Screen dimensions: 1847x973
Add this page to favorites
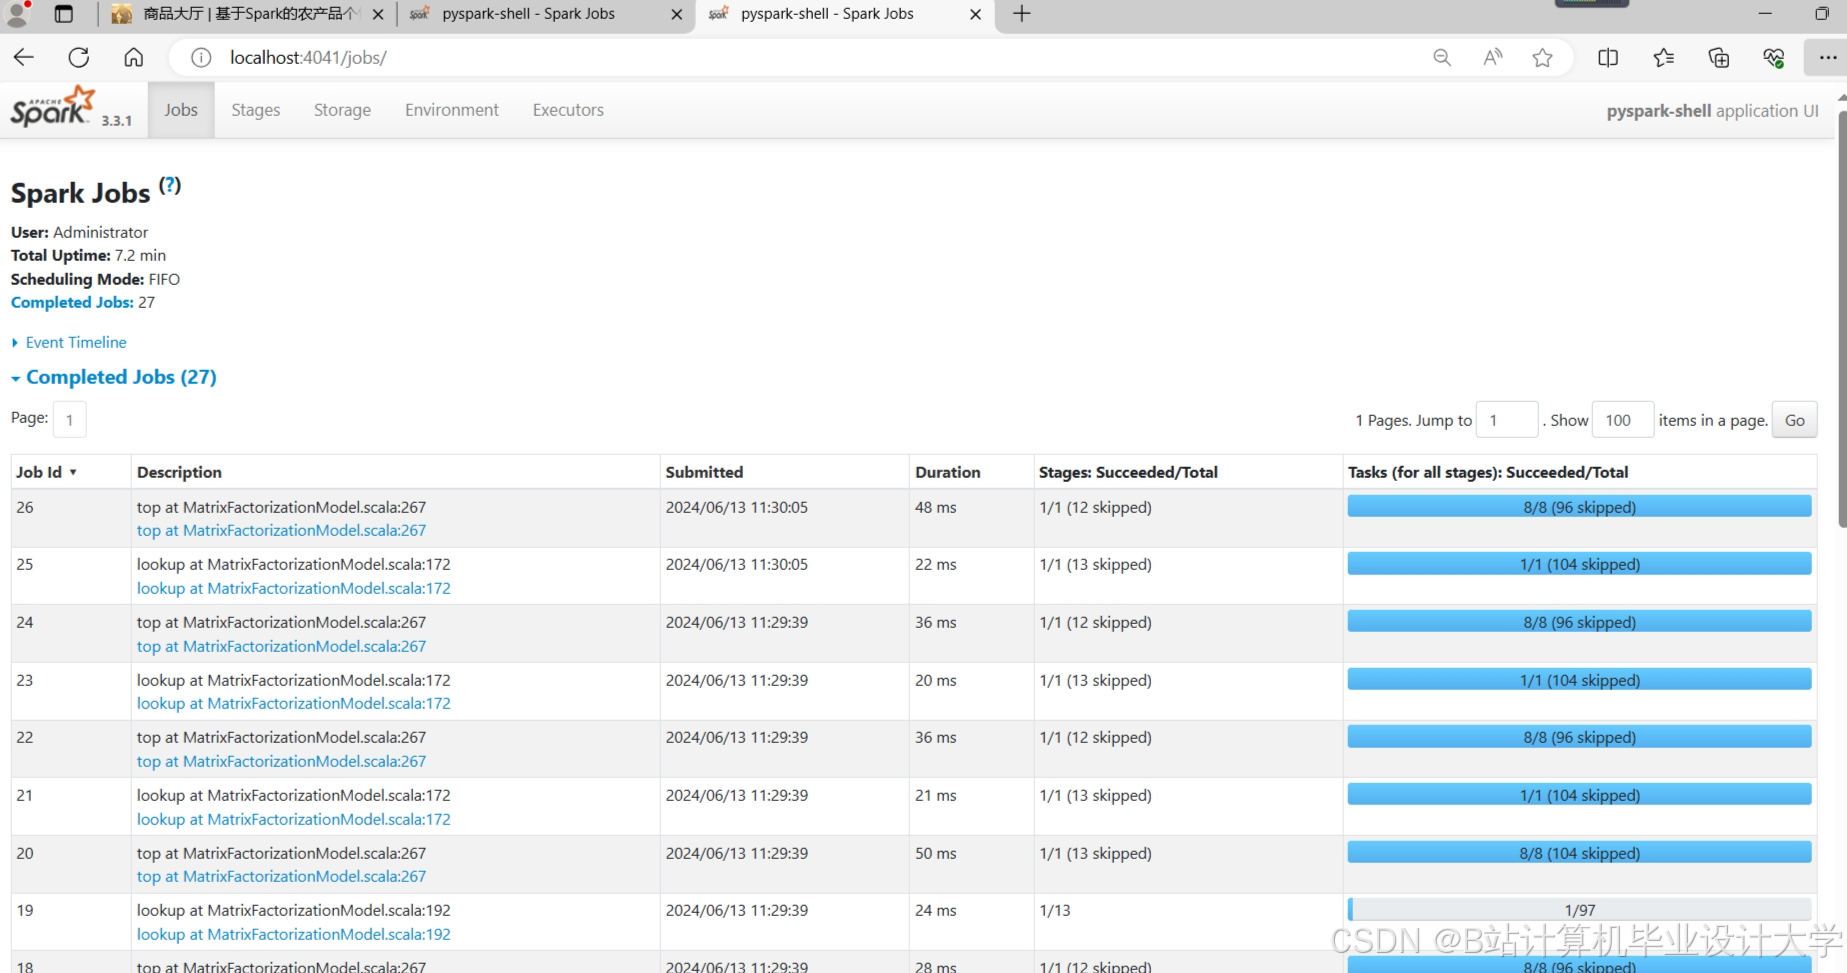click(x=1542, y=57)
